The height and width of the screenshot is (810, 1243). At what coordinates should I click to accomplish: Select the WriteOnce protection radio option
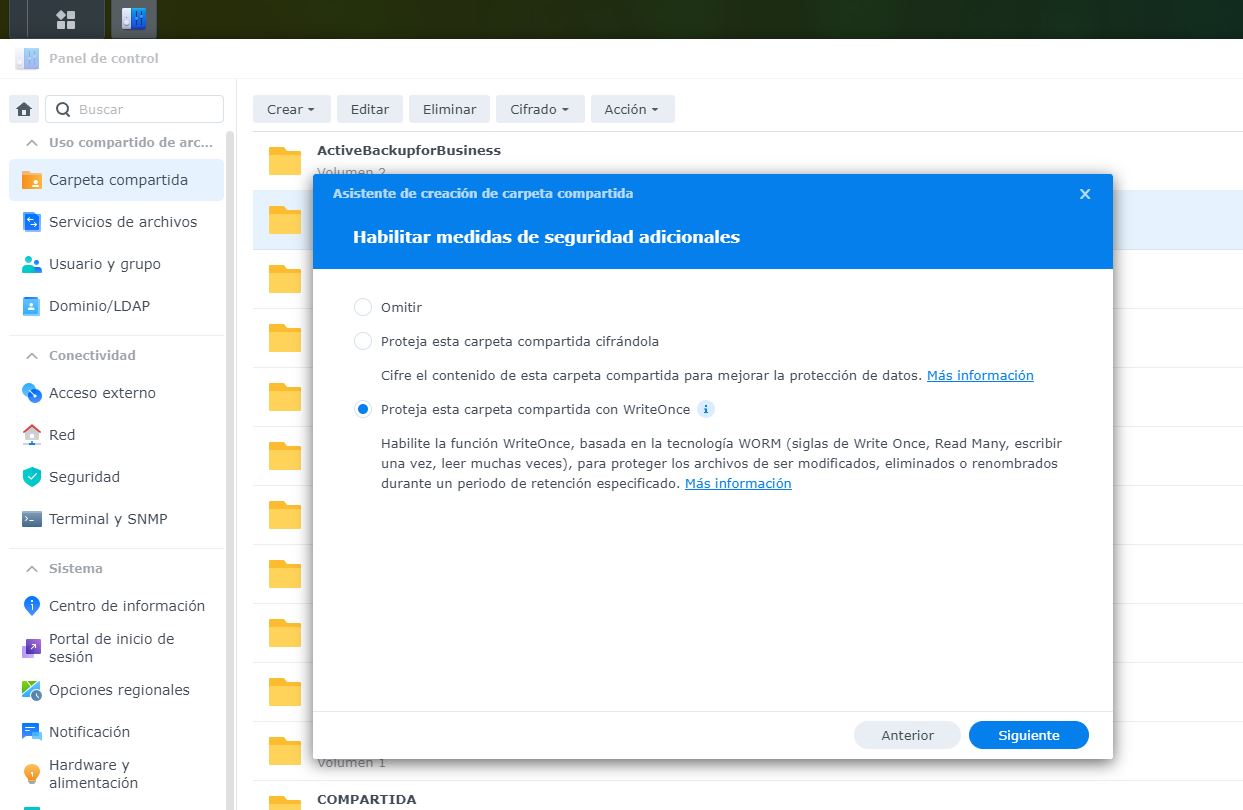pos(363,409)
